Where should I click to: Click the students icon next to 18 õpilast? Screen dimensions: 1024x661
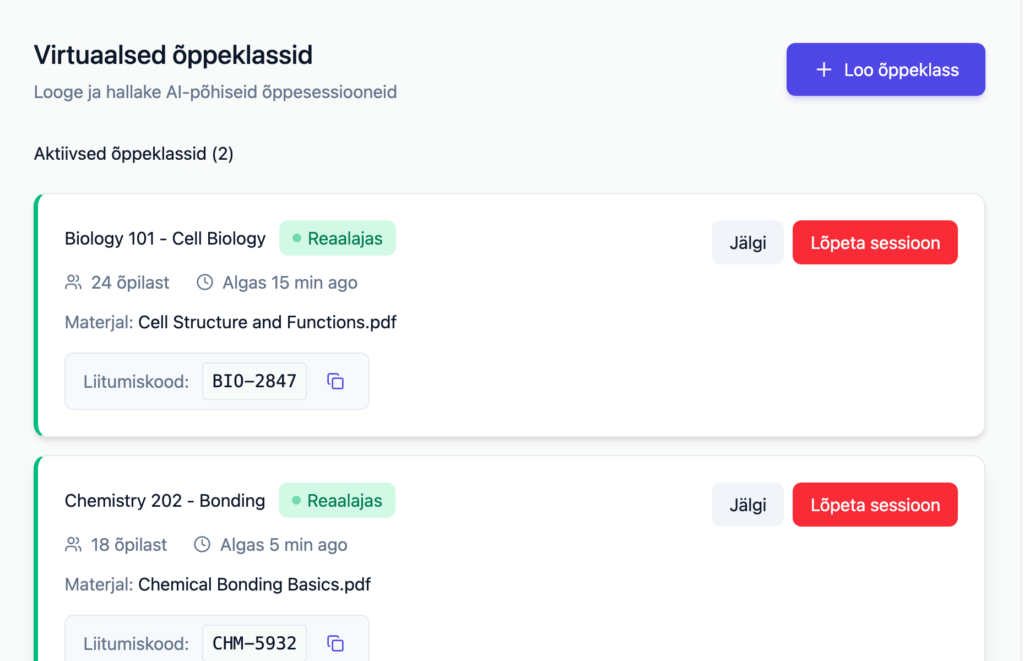[73, 545]
